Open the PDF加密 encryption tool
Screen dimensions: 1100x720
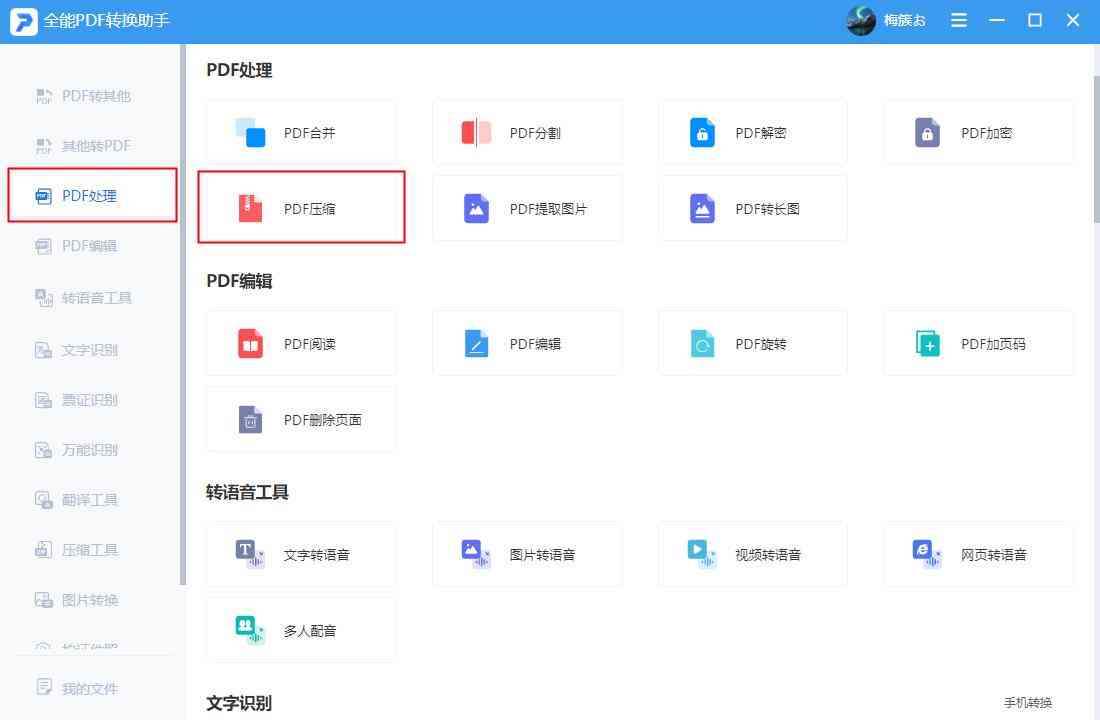pyautogui.click(x=978, y=131)
